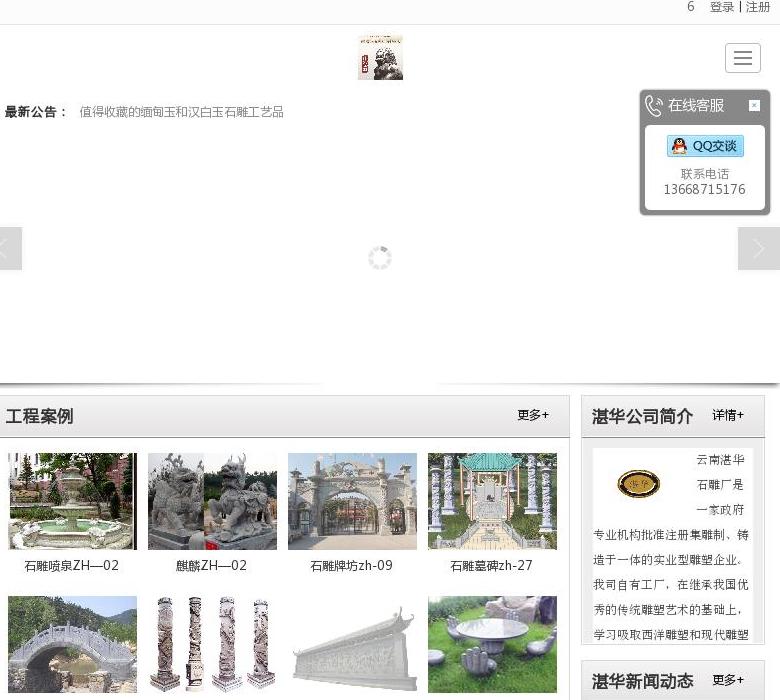Open the stone screen wall thumbnail
Viewport: 780px width, 700px height.
pyautogui.click(x=352, y=644)
